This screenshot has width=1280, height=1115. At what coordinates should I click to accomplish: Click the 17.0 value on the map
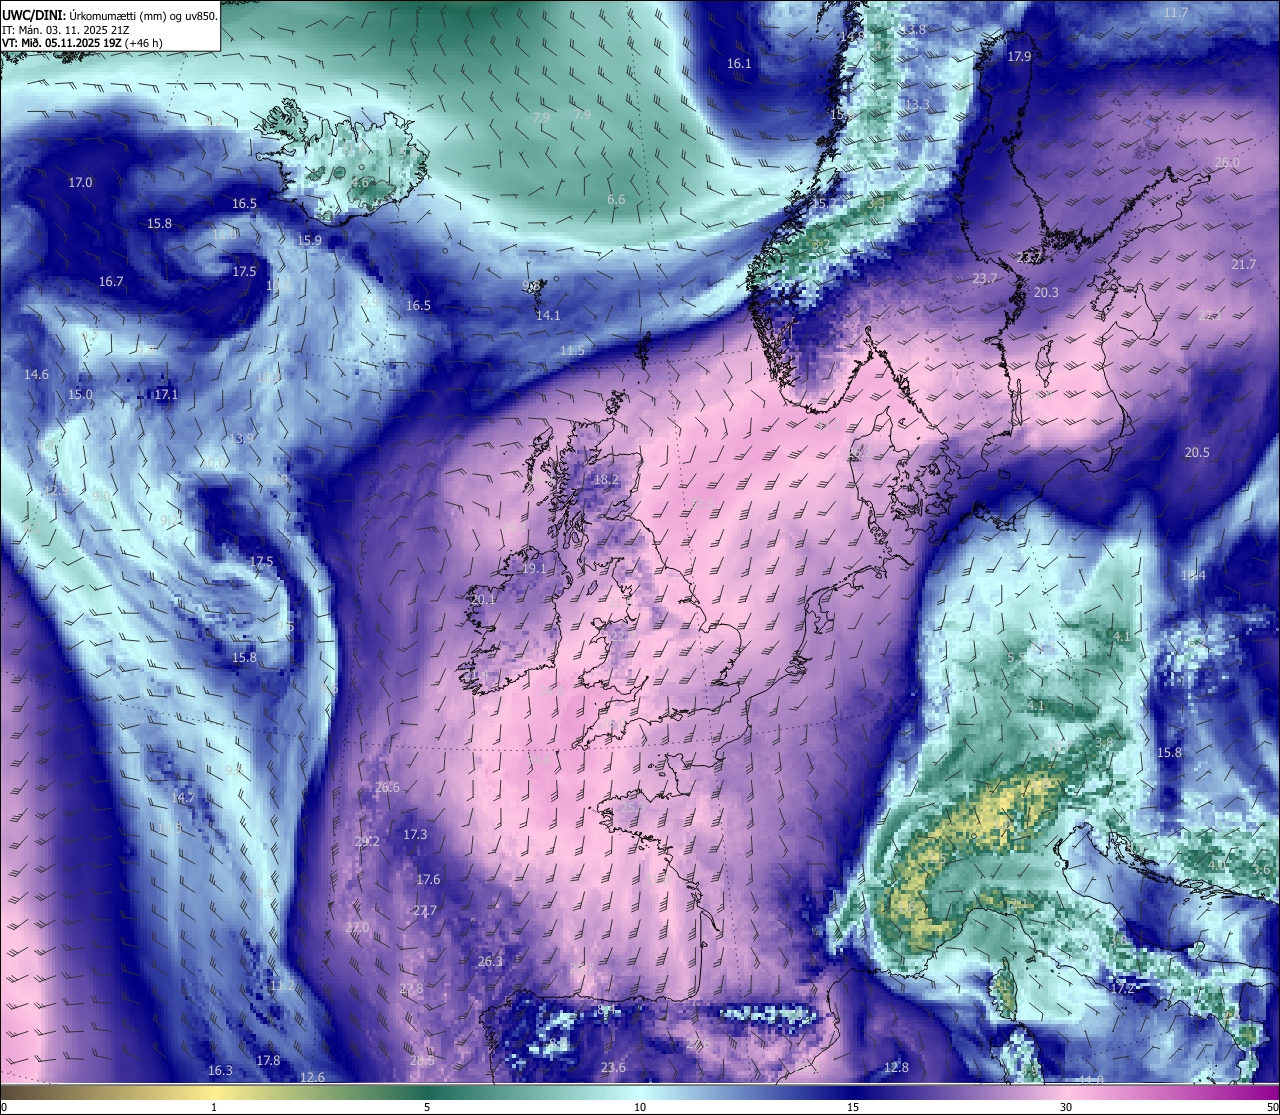[80, 182]
